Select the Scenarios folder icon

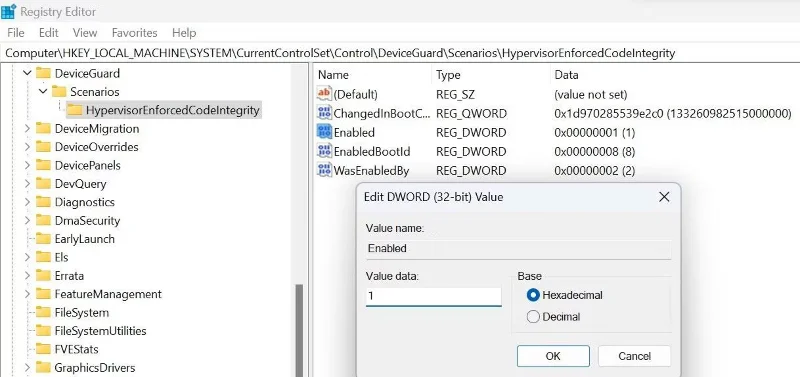click(59, 92)
